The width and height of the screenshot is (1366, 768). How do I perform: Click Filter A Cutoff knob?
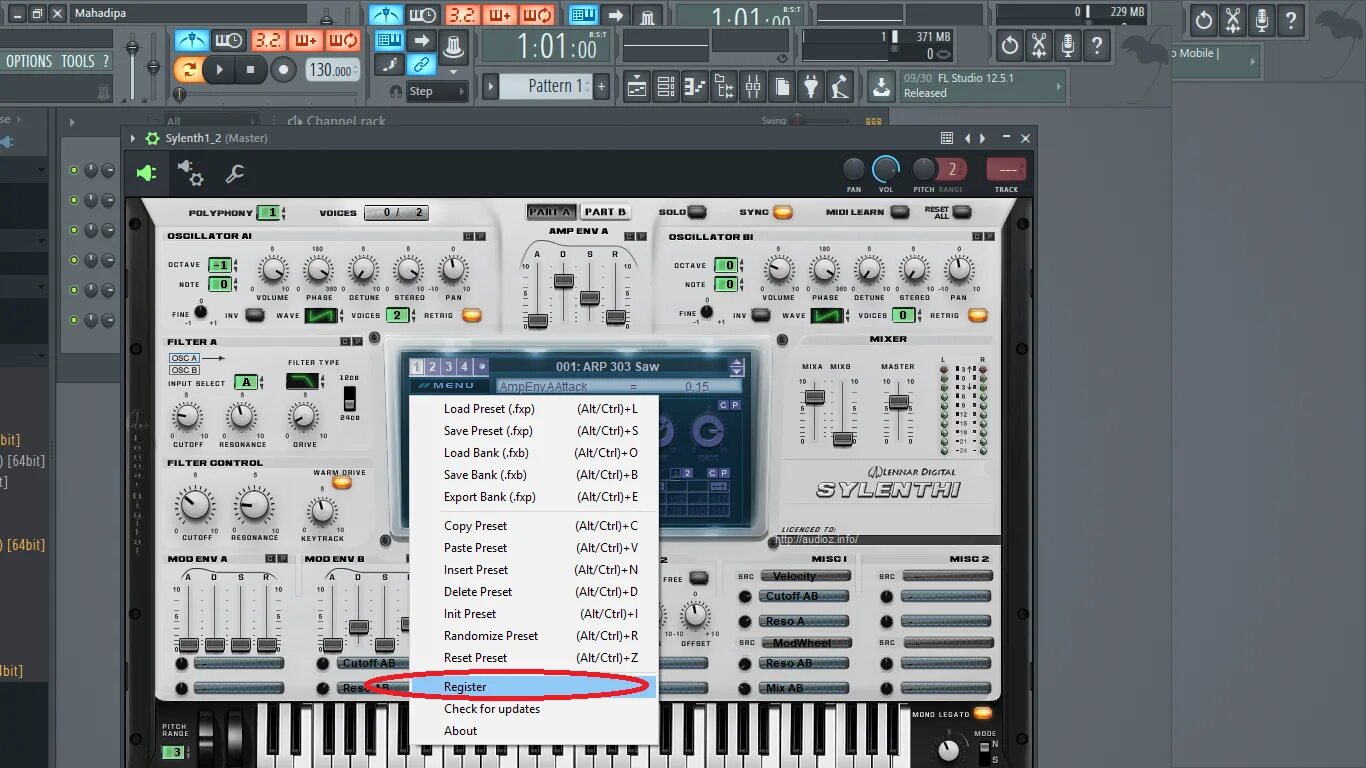point(188,417)
